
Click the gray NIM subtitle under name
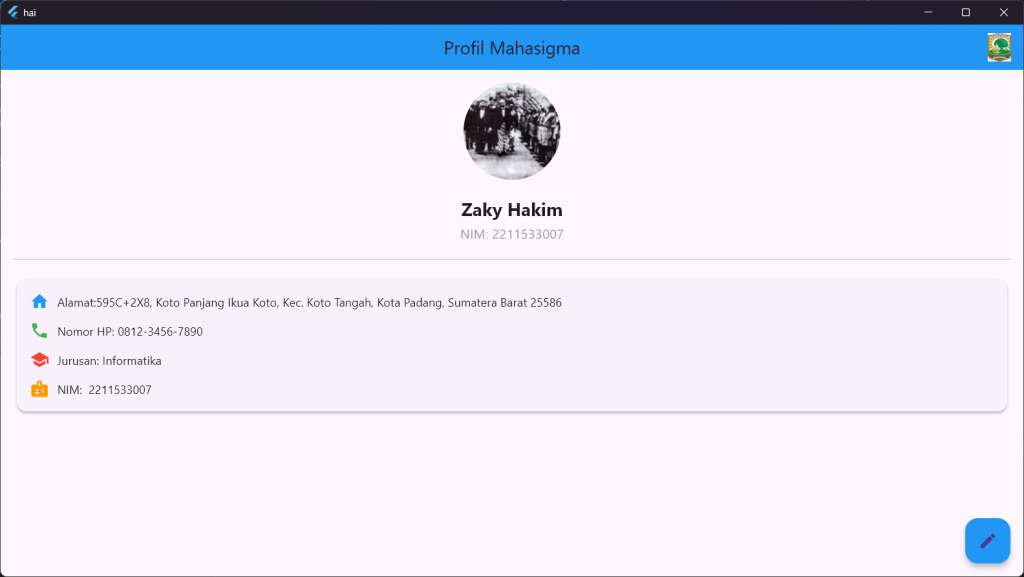tap(512, 235)
